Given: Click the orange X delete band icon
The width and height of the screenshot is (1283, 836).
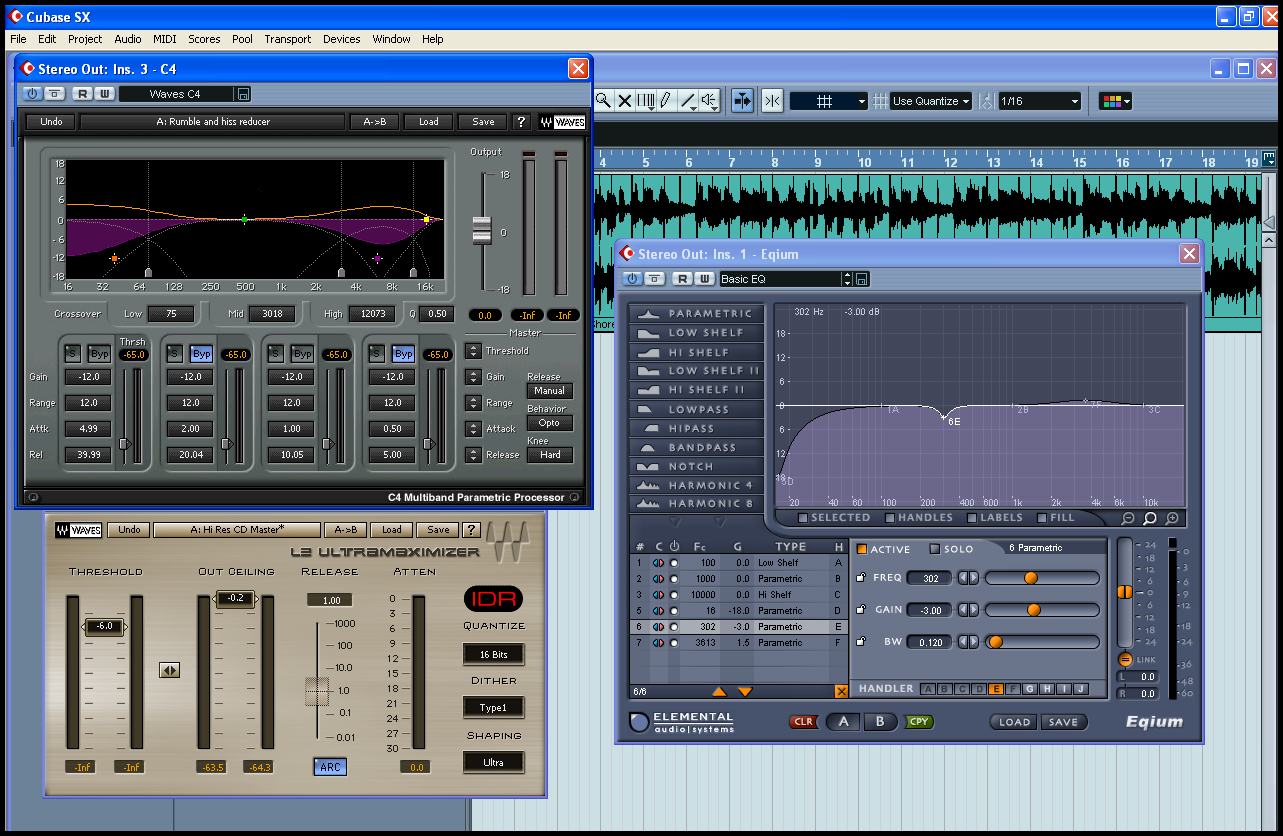Looking at the screenshot, I should click(x=841, y=692).
